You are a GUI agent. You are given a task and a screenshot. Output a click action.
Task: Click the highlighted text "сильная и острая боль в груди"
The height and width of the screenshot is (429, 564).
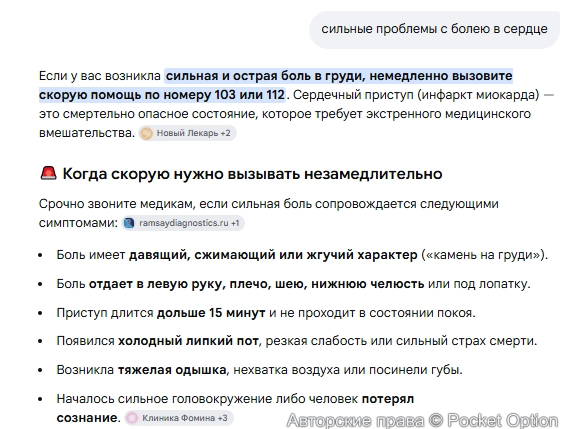click(264, 76)
